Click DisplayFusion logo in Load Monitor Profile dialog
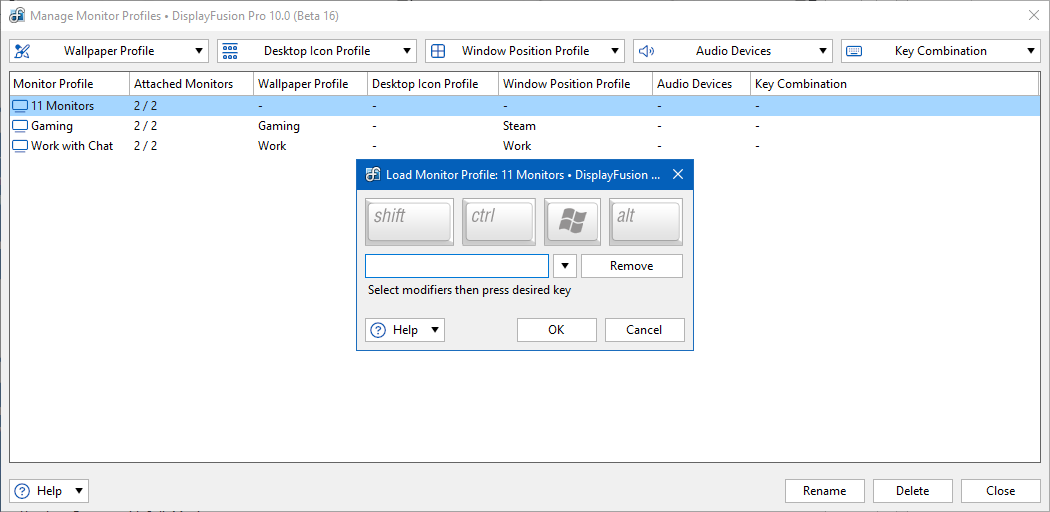The height and width of the screenshot is (512, 1050). tap(372, 175)
